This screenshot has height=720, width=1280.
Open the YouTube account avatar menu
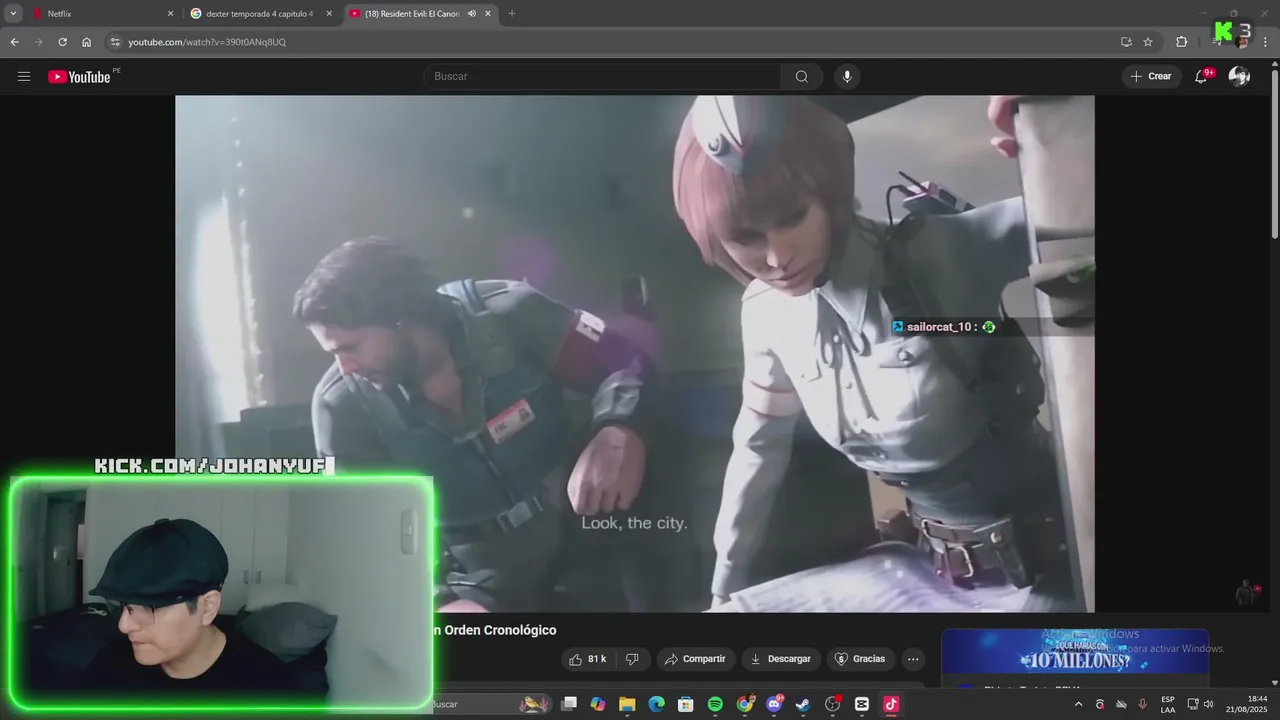tap(1239, 77)
